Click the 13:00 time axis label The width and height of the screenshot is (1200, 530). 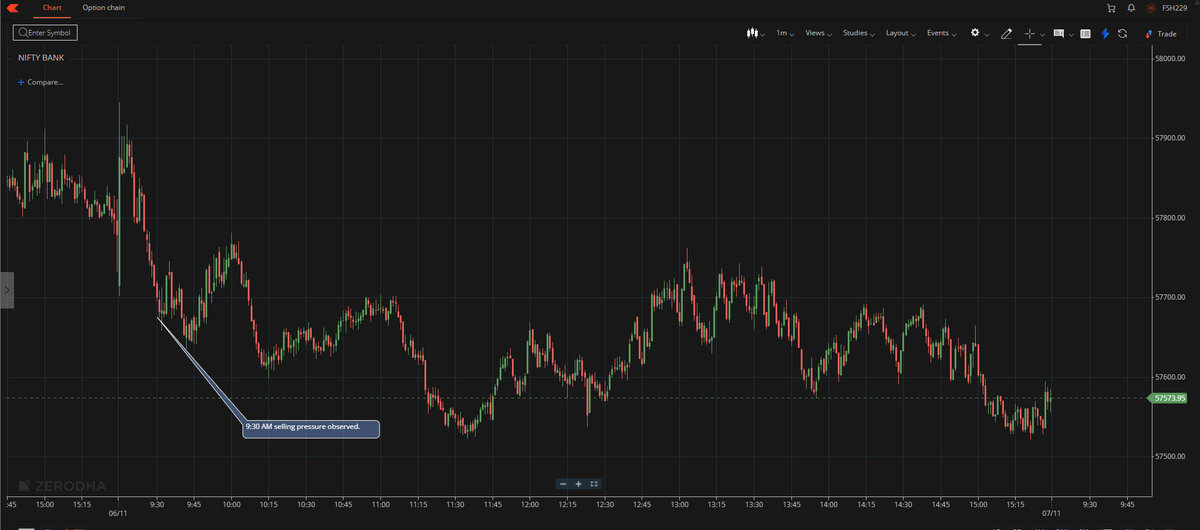click(x=680, y=504)
